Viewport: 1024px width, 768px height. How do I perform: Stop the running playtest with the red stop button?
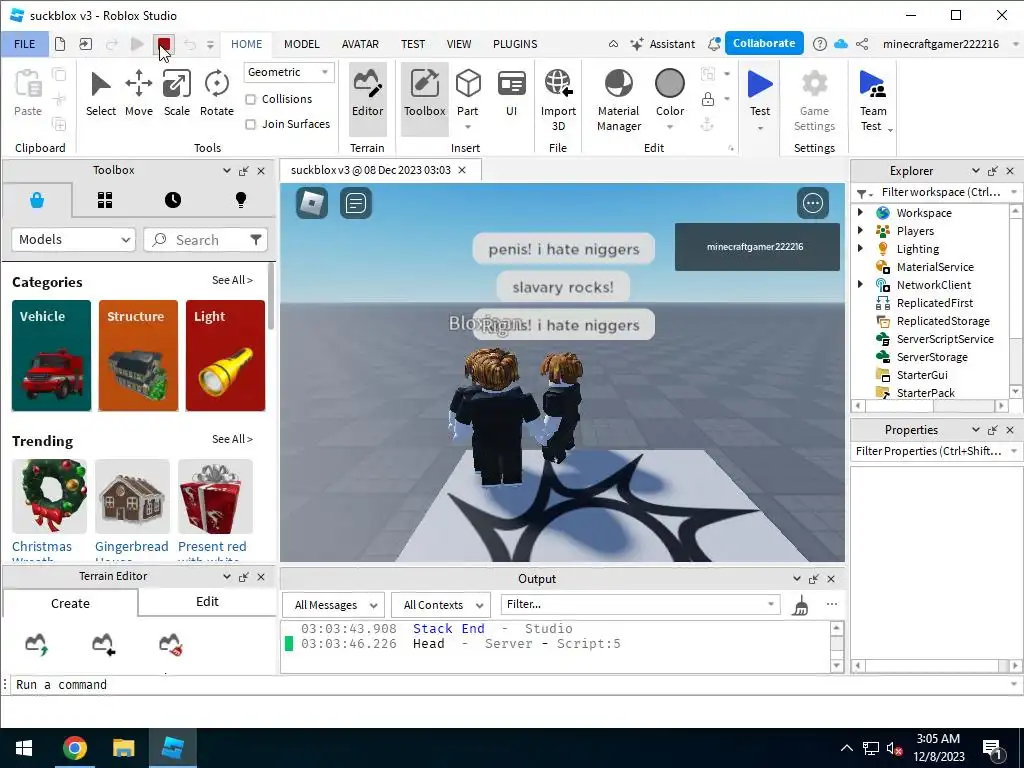point(163,44)
